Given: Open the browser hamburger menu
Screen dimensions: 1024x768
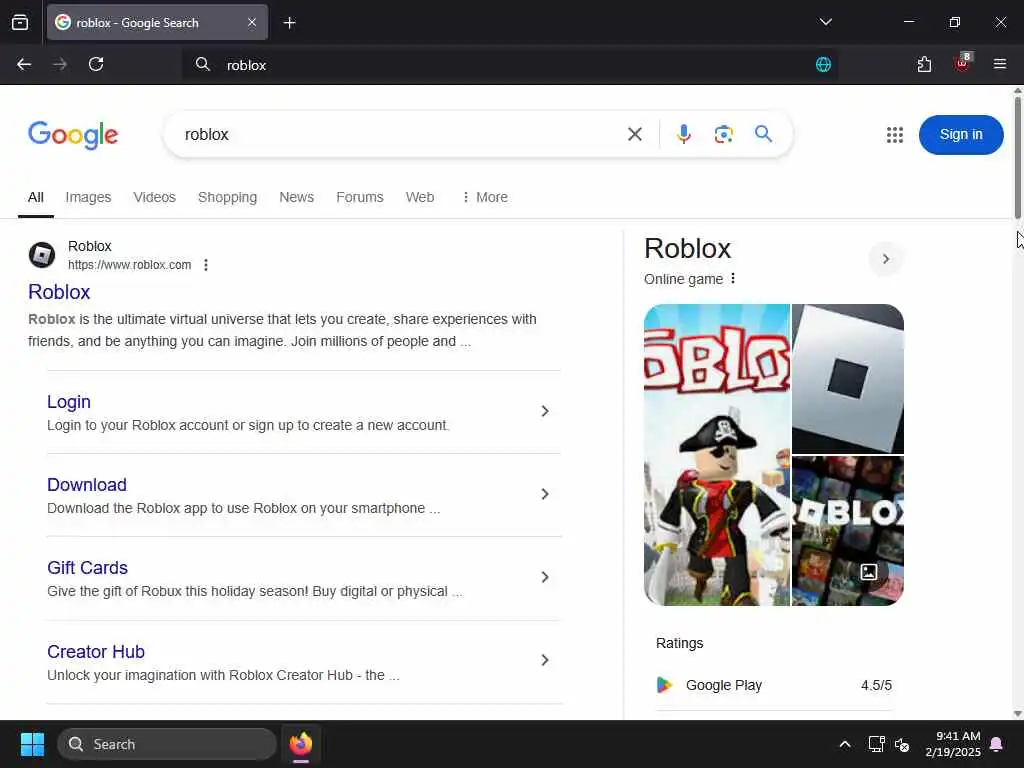Looking at the screenshot, I should pos(1000,64).
